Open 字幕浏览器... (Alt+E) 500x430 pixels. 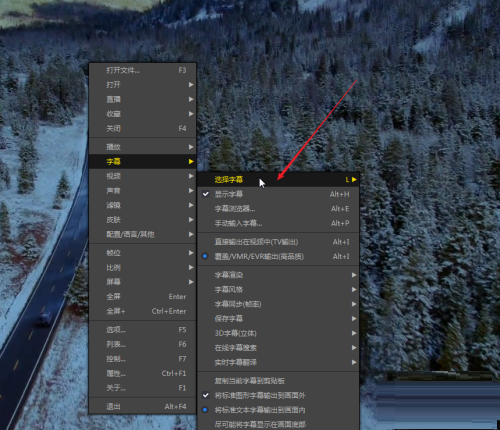tap(279, 209)
